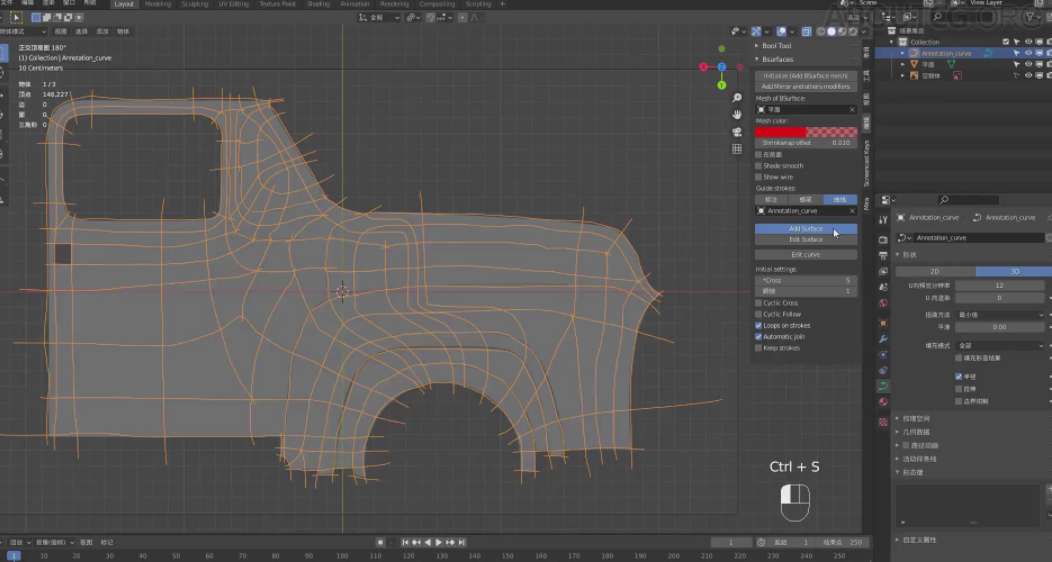Viewport: 1052px width, 562px height.
Task: Switch to the Sculpting workspace tab
Action: 194,4
